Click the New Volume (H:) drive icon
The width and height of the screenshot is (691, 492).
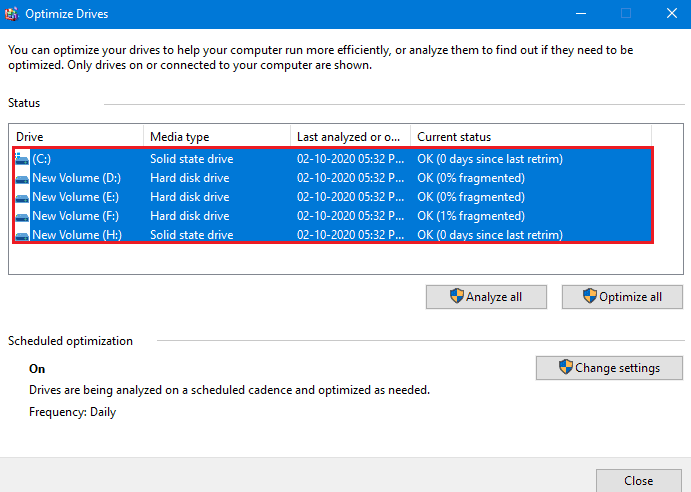click(22, 235)
